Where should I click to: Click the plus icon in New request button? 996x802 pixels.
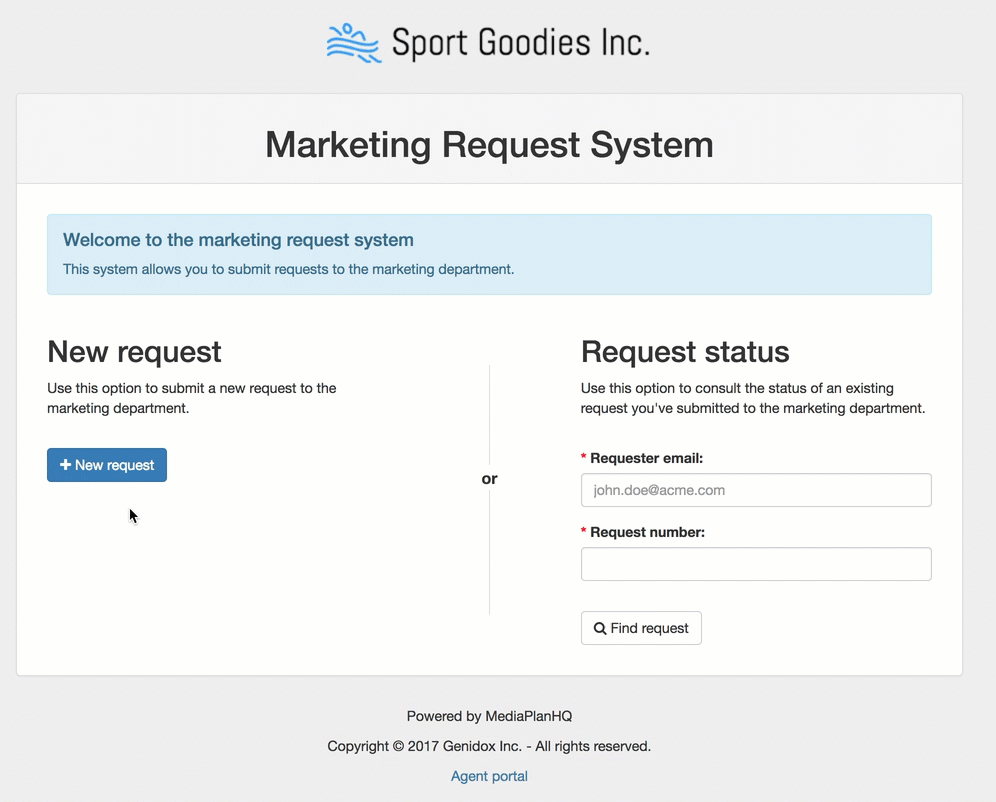[65, 465]
